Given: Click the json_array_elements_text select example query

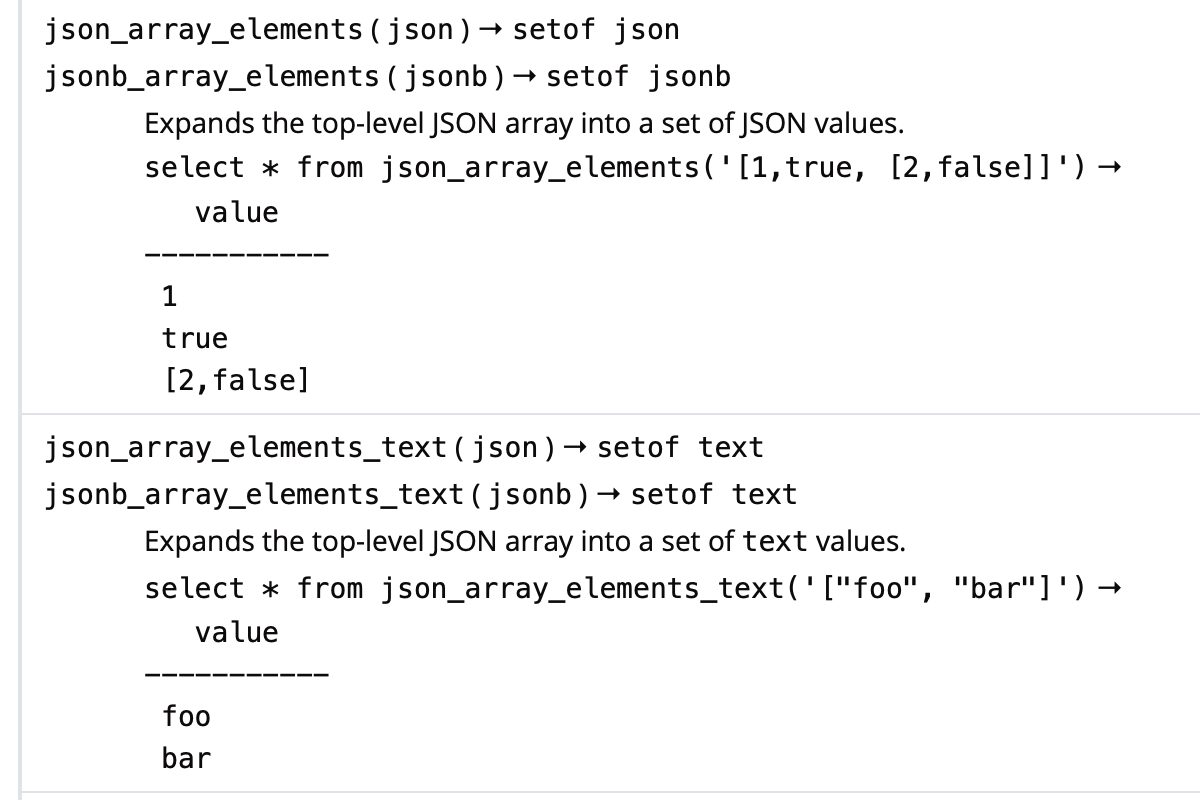Looking at the screenshot, I should pyautogui.click(x=616, y=588).
